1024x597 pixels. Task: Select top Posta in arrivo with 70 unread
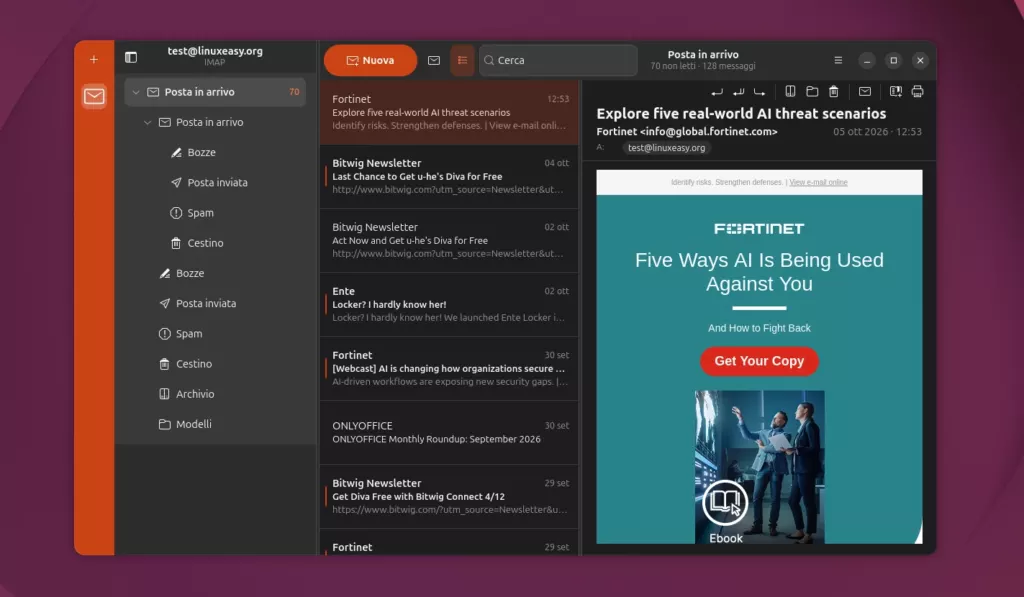[x=215, y=92]
